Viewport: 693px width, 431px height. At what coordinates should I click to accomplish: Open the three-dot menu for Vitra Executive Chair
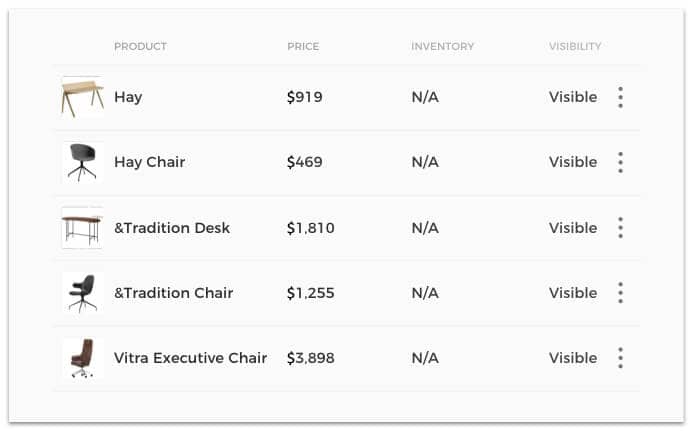(620, 358)
